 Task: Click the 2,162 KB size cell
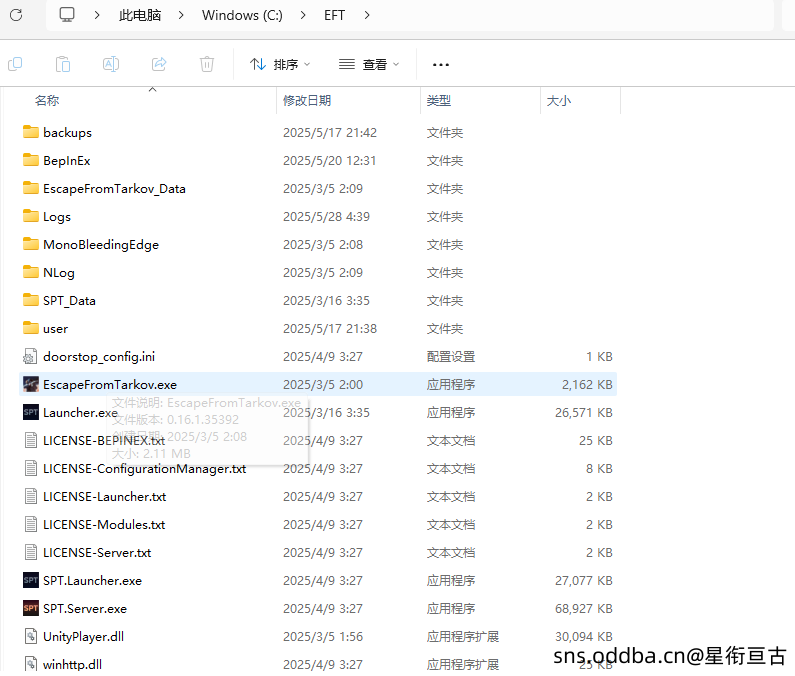587,385
